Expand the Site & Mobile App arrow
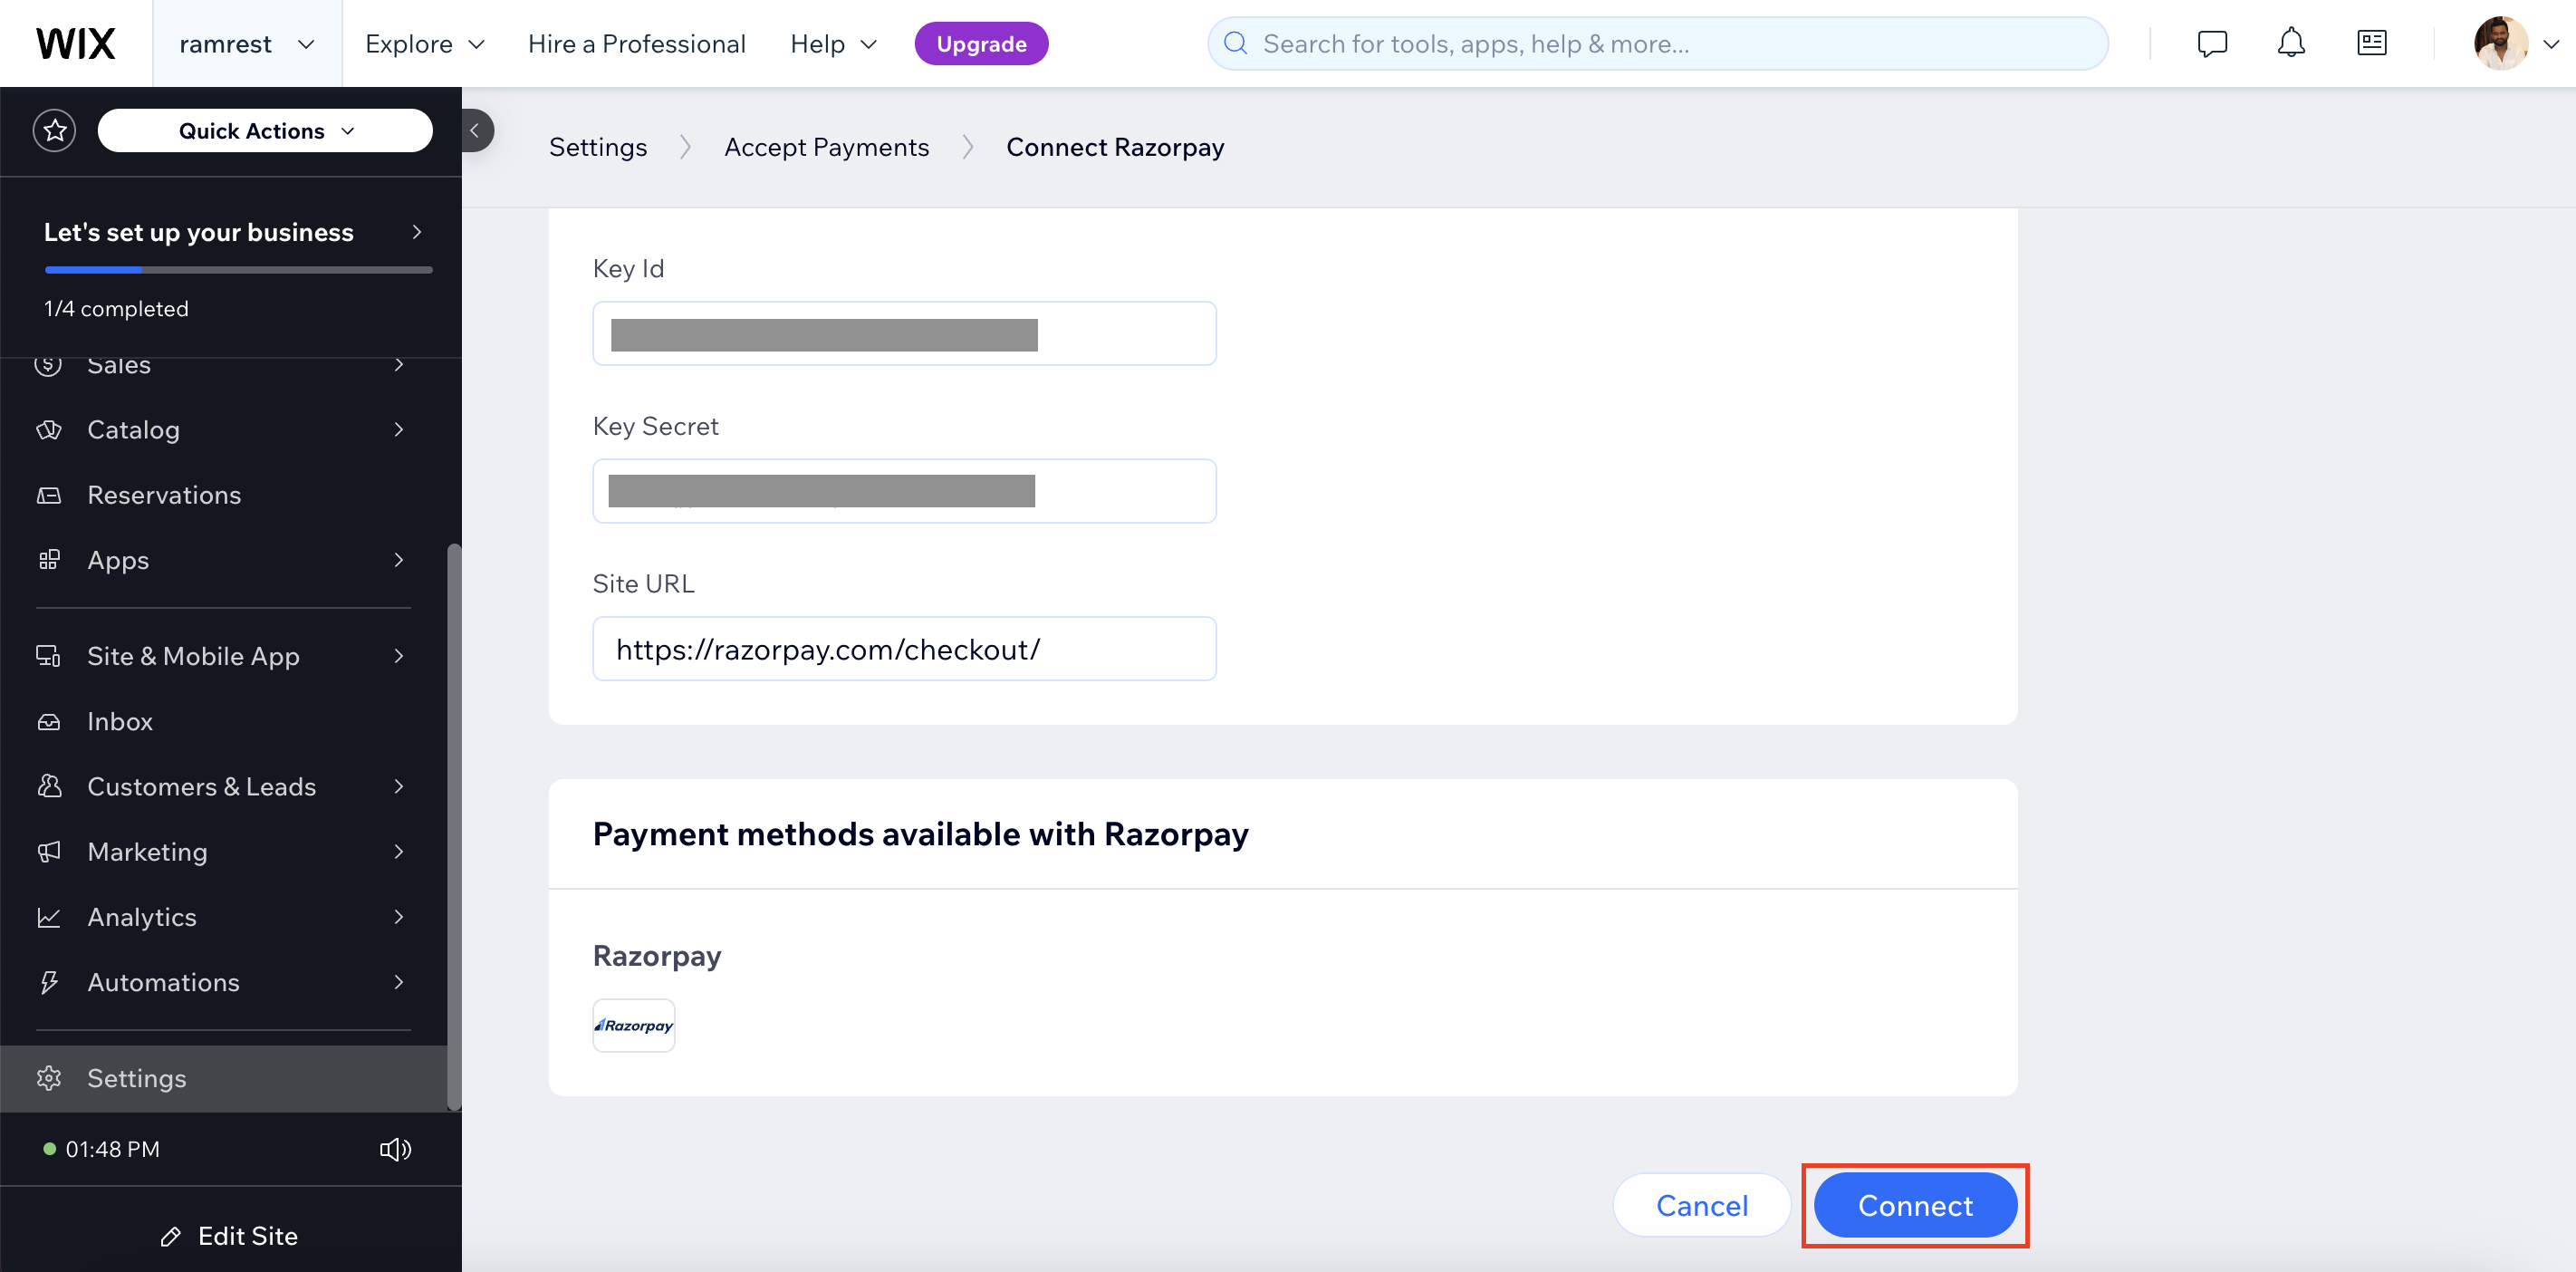Image resolution: width=2576 pixels, height=1272 pixels. (399, 656)
